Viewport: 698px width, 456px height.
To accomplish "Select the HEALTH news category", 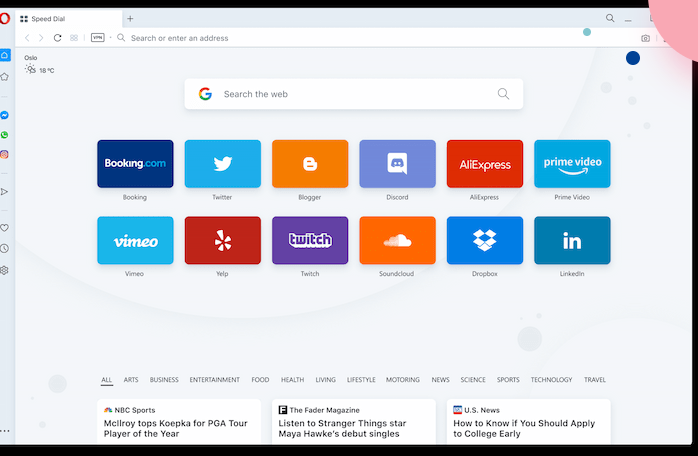I will (292, 380).
